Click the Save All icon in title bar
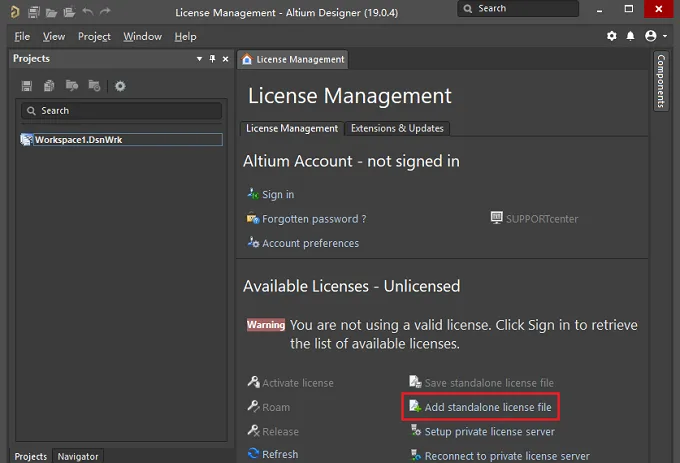The image size is (680, 463). [34, 12]
